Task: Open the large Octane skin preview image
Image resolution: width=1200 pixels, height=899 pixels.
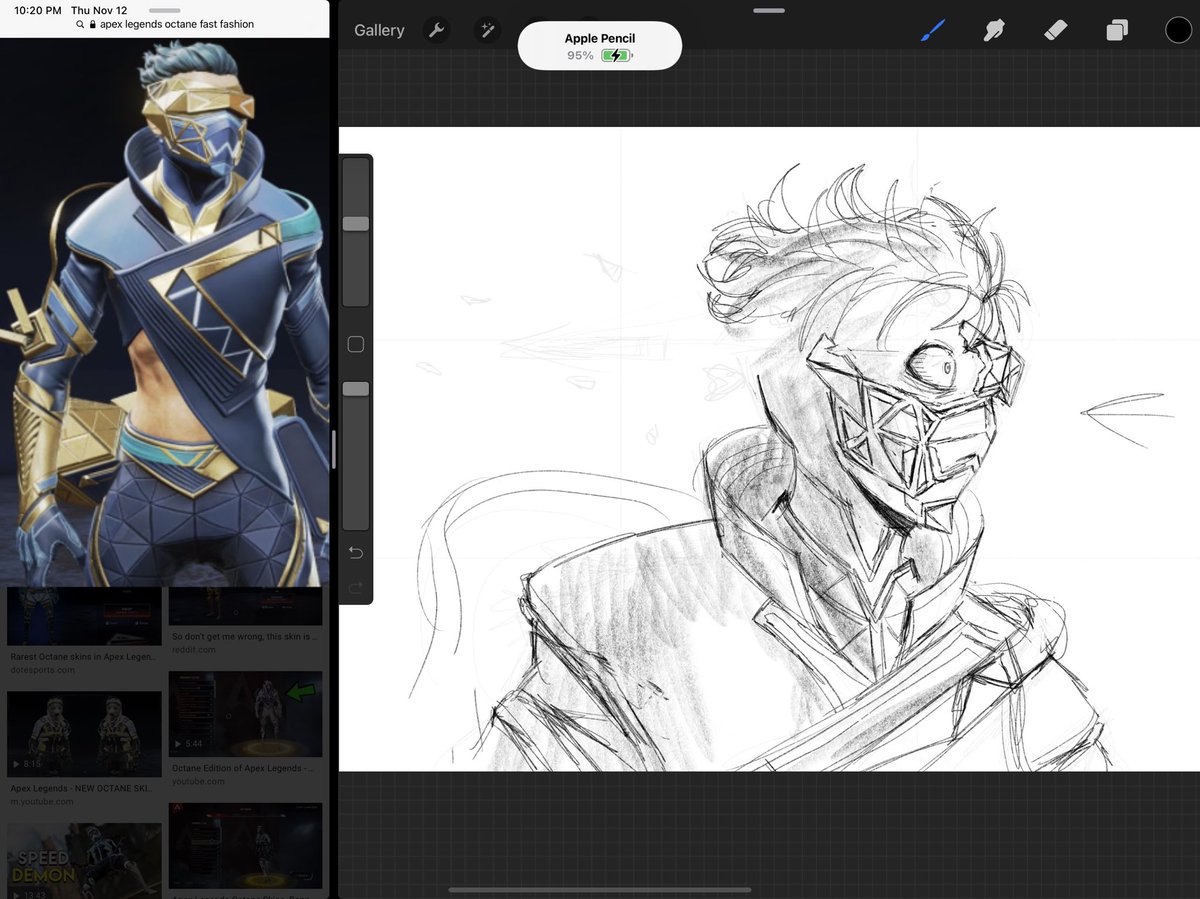Action: pyautogui.click(x=165, y=312)
